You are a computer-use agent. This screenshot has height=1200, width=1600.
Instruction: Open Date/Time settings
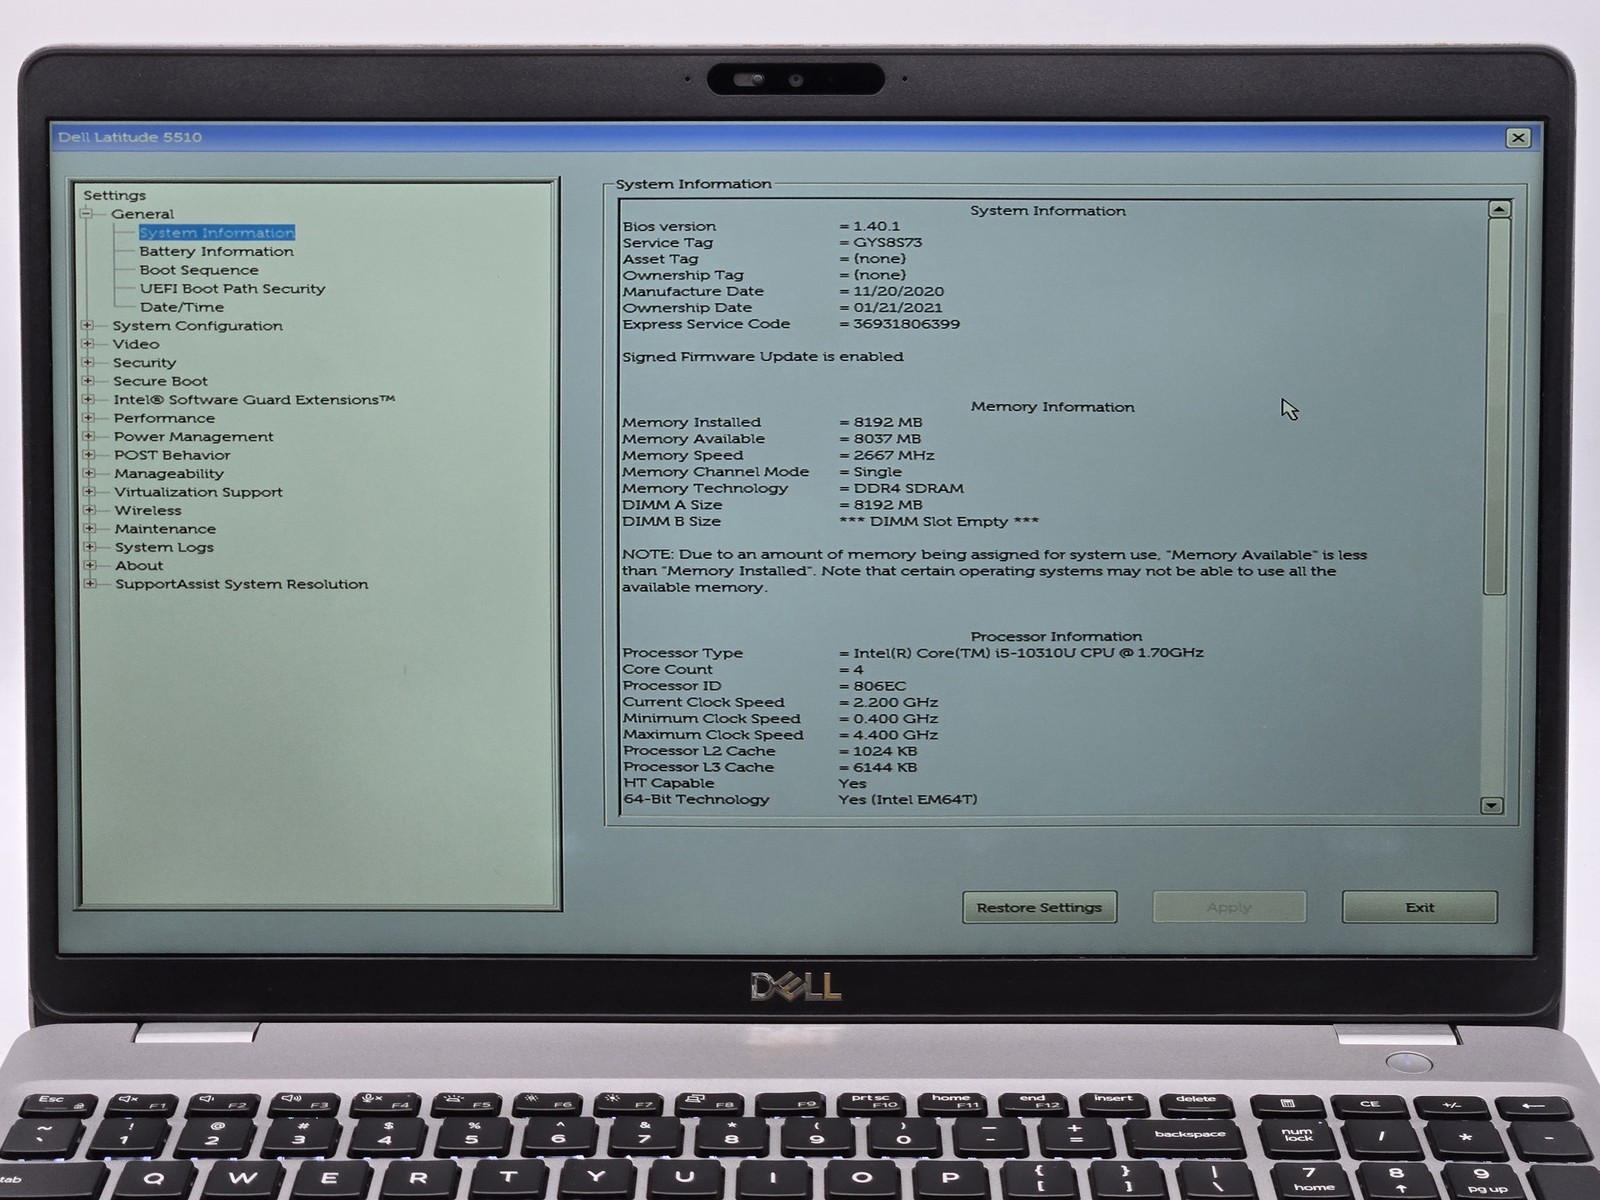tap(182, 307)
